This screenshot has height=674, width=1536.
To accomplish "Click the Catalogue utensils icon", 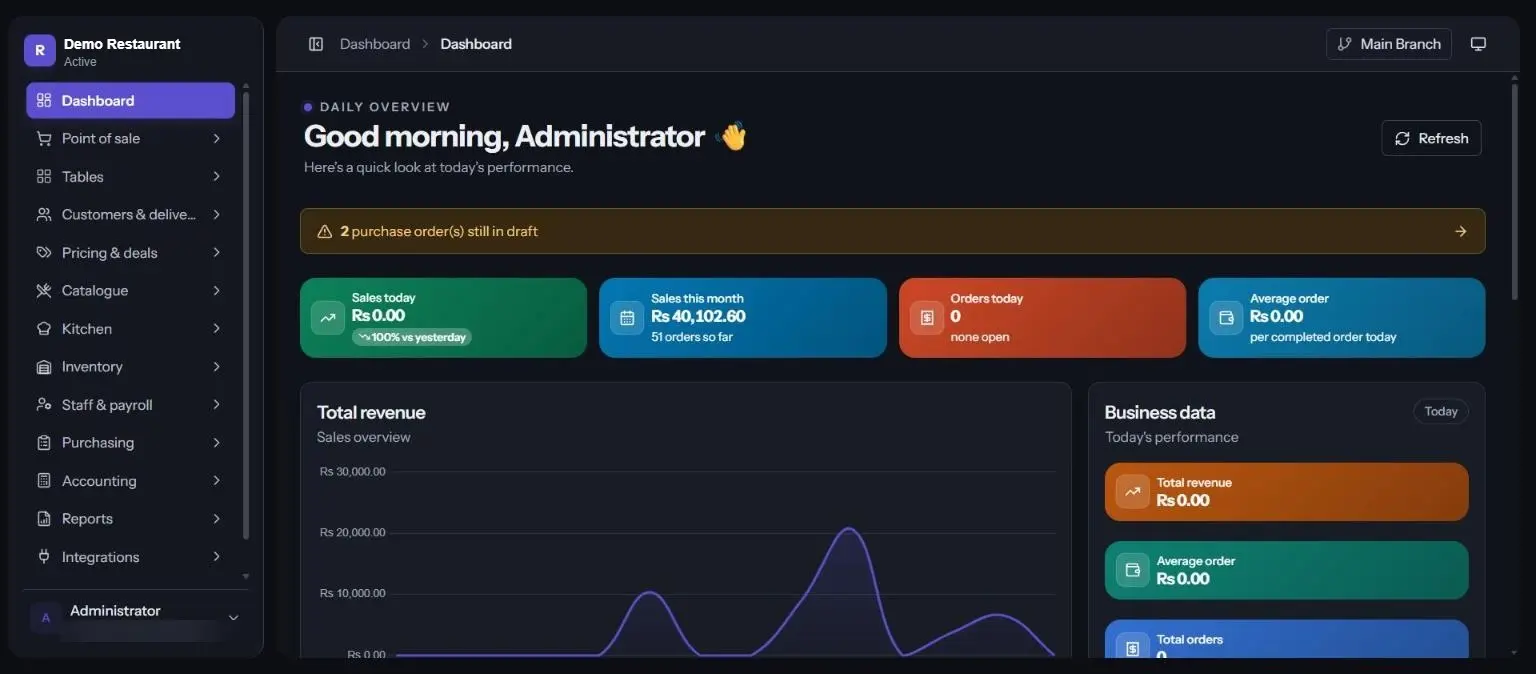I will point(44,291).
